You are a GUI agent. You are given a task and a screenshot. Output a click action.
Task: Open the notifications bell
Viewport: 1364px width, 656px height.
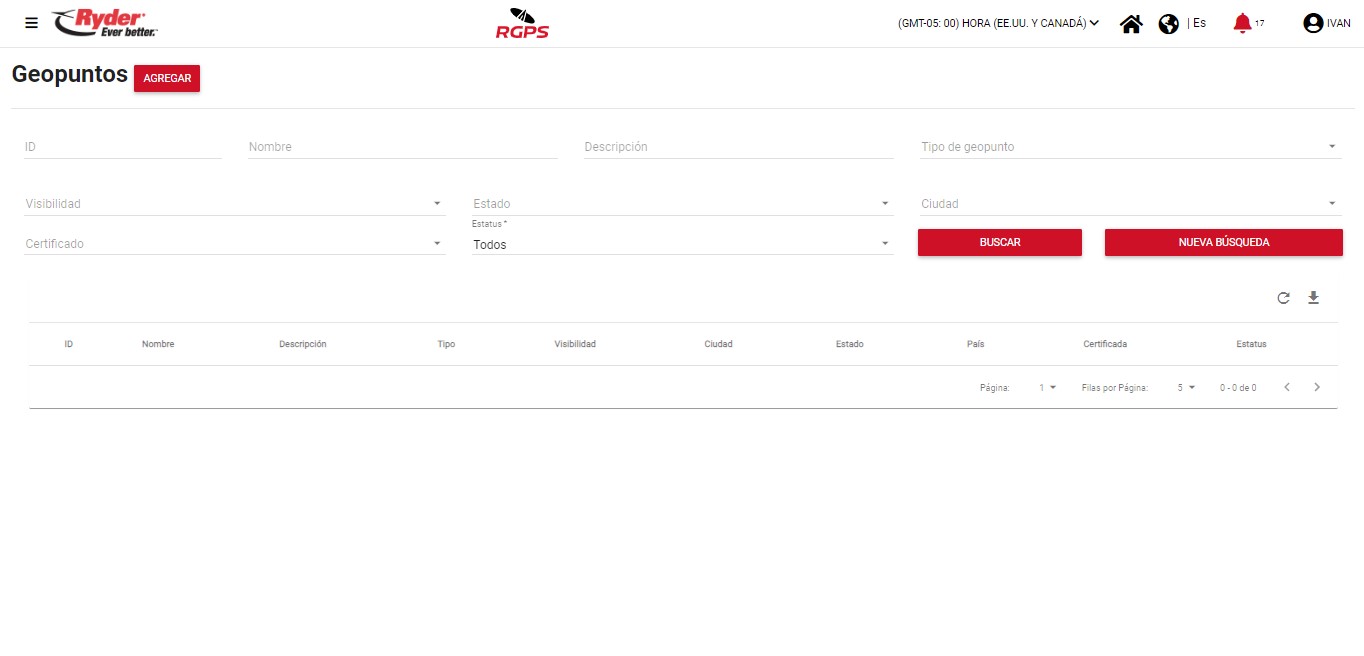click(x=1242, y=23)
